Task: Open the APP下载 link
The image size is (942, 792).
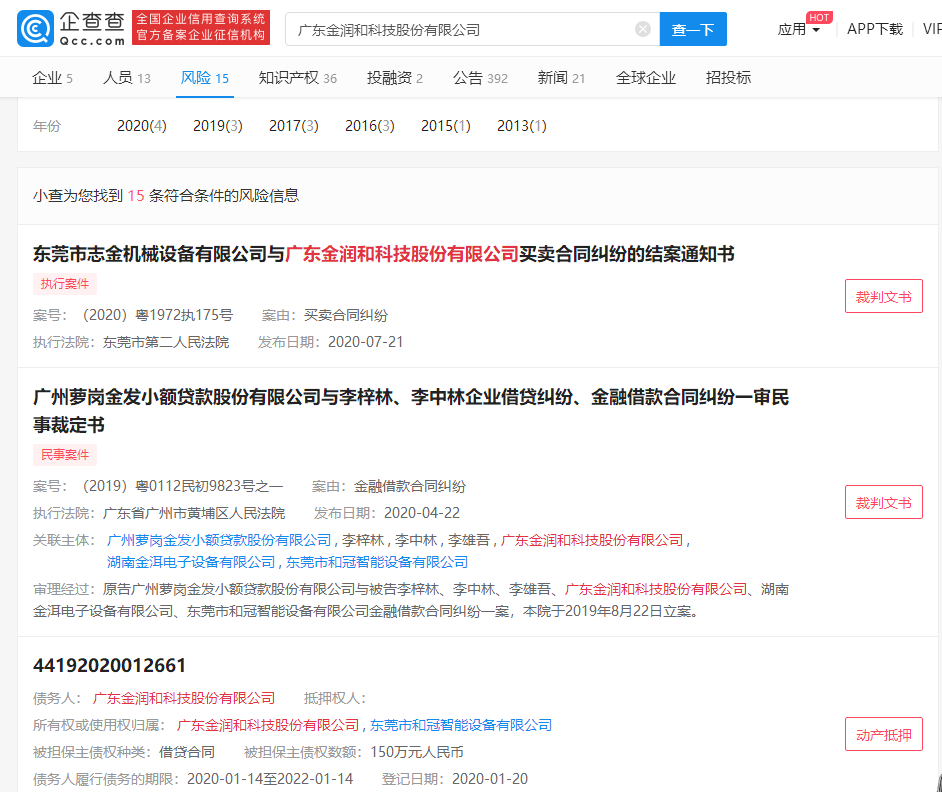Action: coord(875,29)
